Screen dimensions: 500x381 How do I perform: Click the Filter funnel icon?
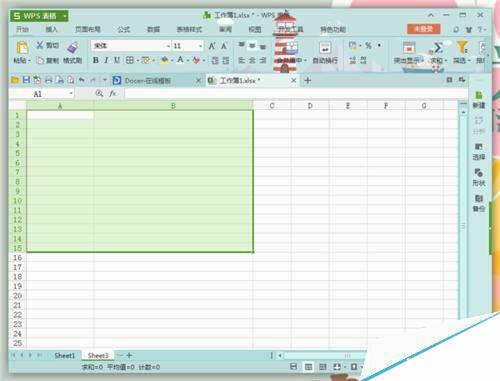(x=461, y=47)
